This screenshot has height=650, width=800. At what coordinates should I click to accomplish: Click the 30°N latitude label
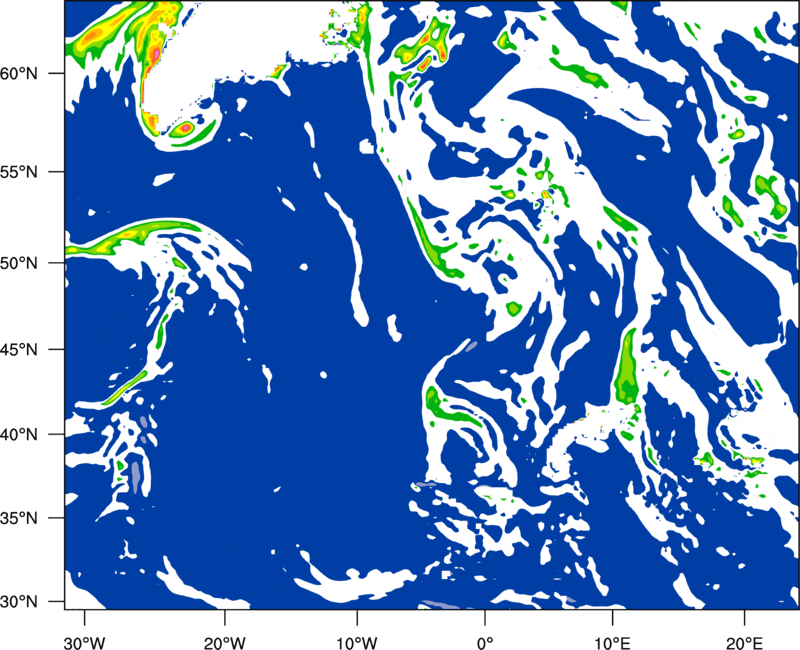pyautogui.click(x=19, y=602)
